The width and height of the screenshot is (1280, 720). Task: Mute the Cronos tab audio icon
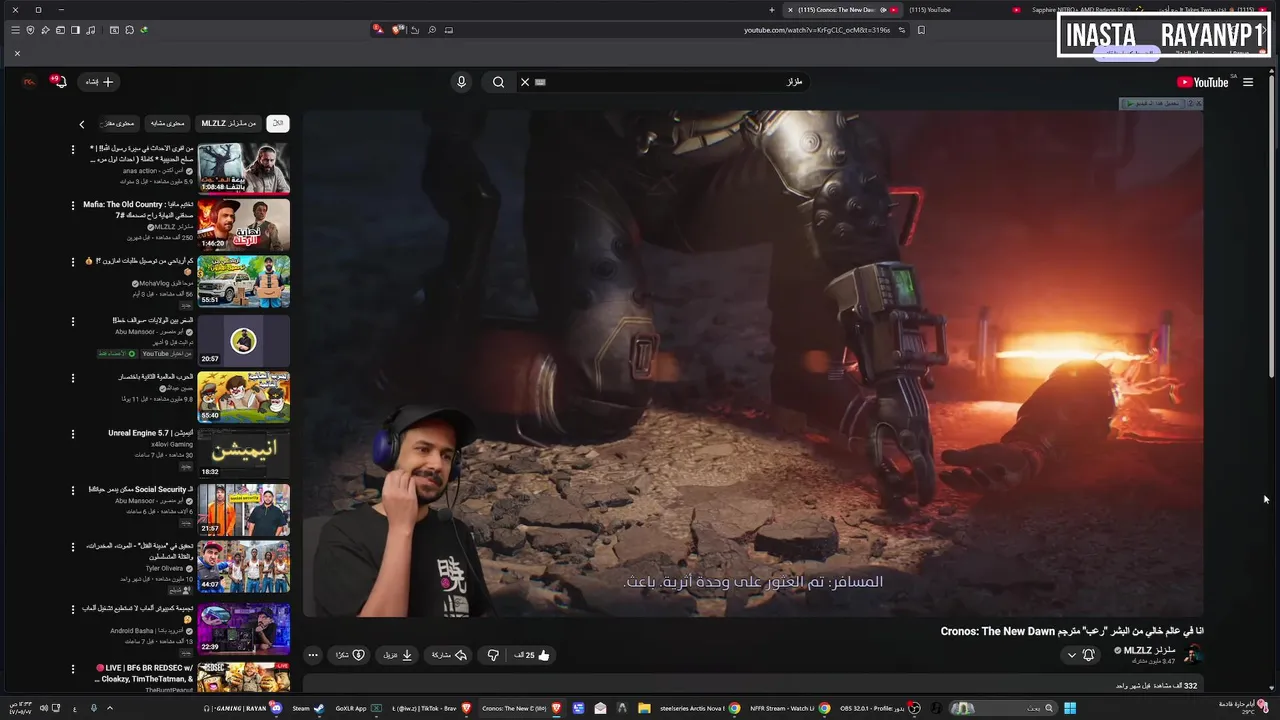884,10
